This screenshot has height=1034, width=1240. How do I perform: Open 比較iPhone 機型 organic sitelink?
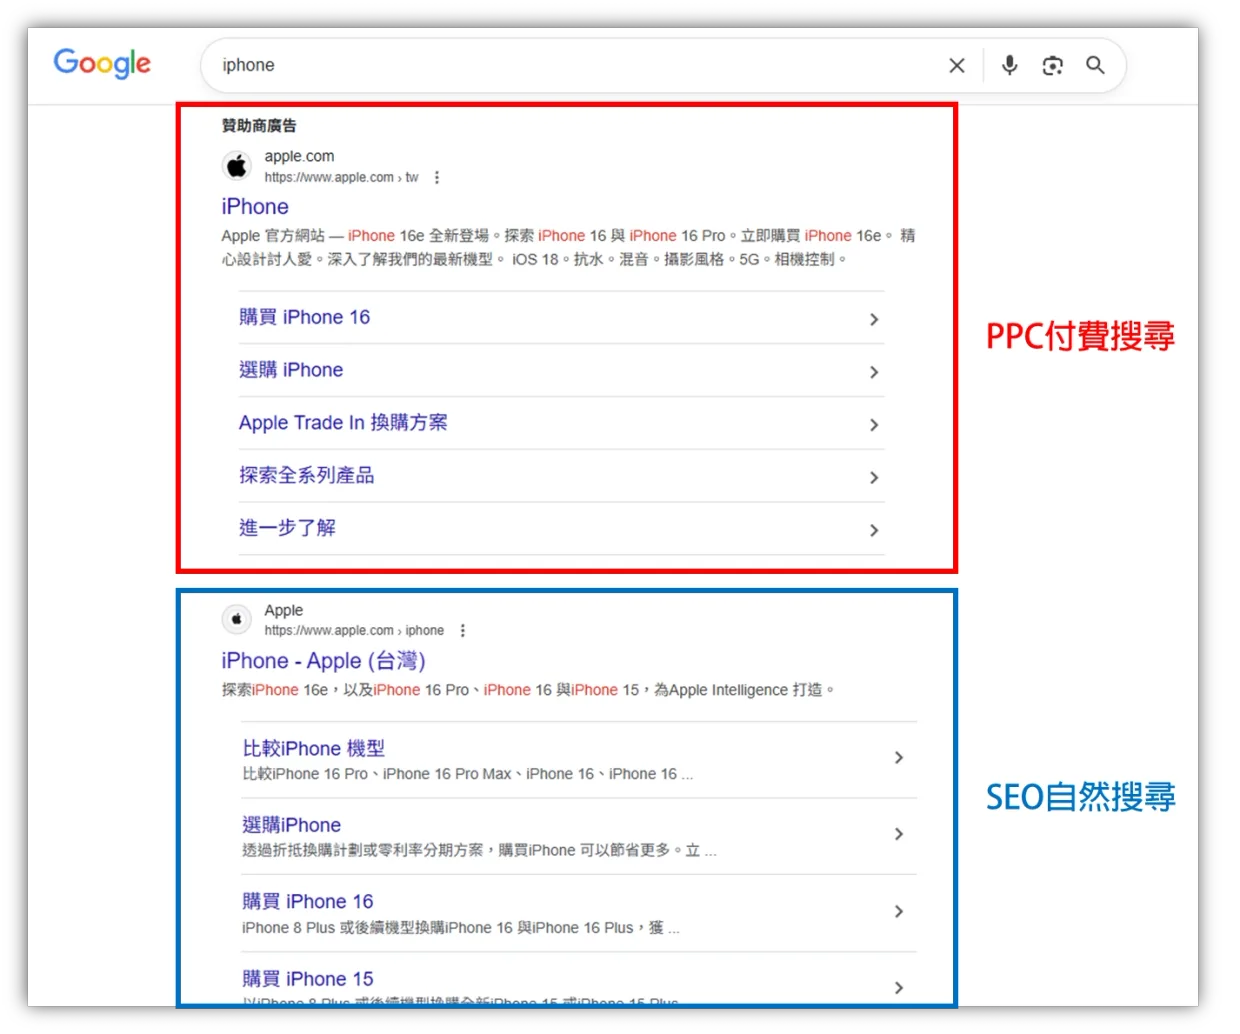coord(314,748)
